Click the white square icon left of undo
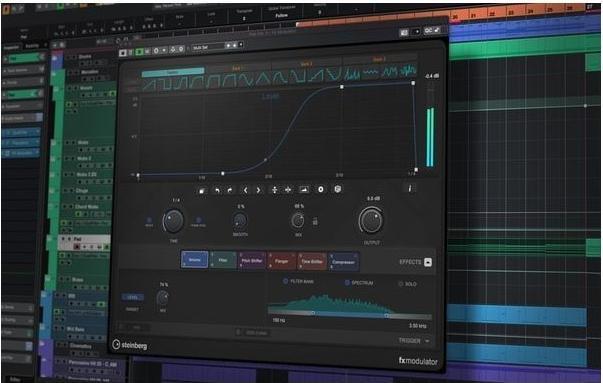The width and height of the screenshot is (603, 383). pos(202,191)
